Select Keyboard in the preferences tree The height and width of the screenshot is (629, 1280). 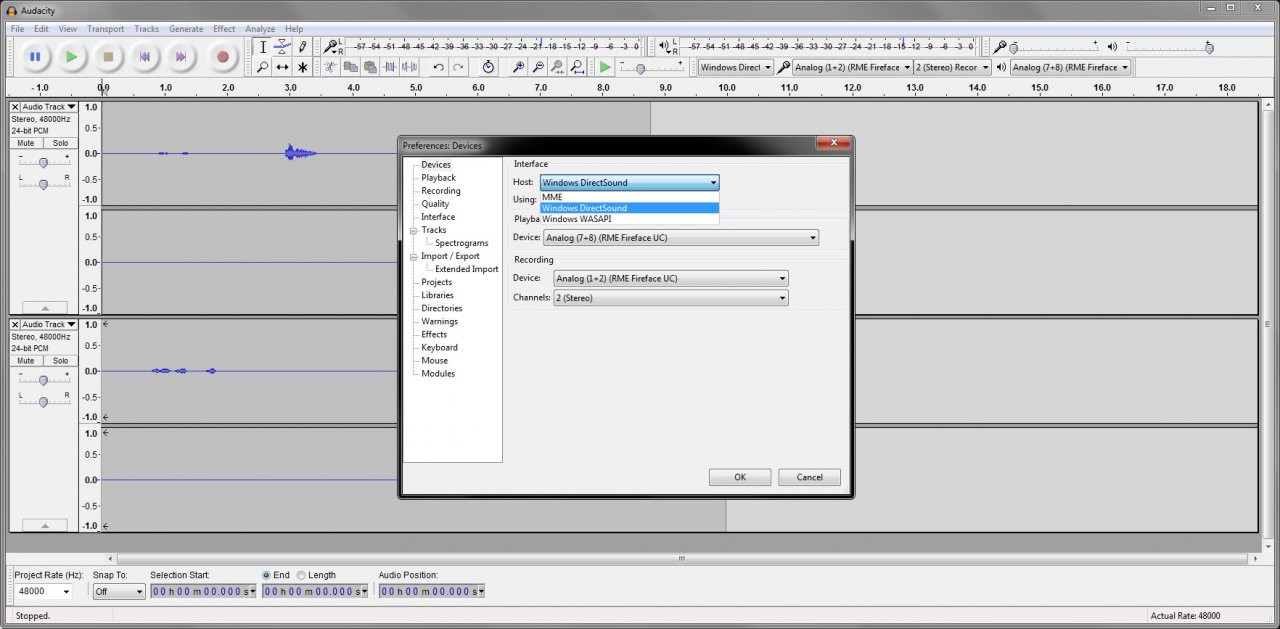click(x=439, y=347)
